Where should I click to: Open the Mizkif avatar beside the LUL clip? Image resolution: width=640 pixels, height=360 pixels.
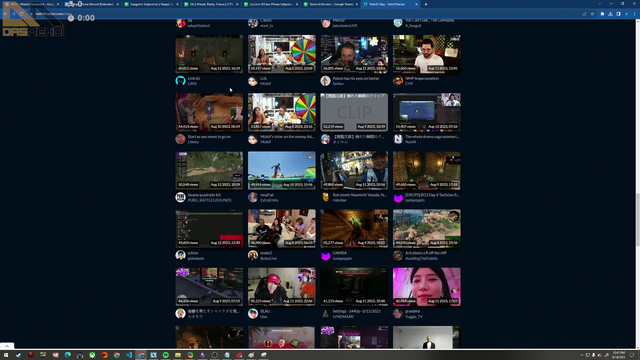pos(253,81)
